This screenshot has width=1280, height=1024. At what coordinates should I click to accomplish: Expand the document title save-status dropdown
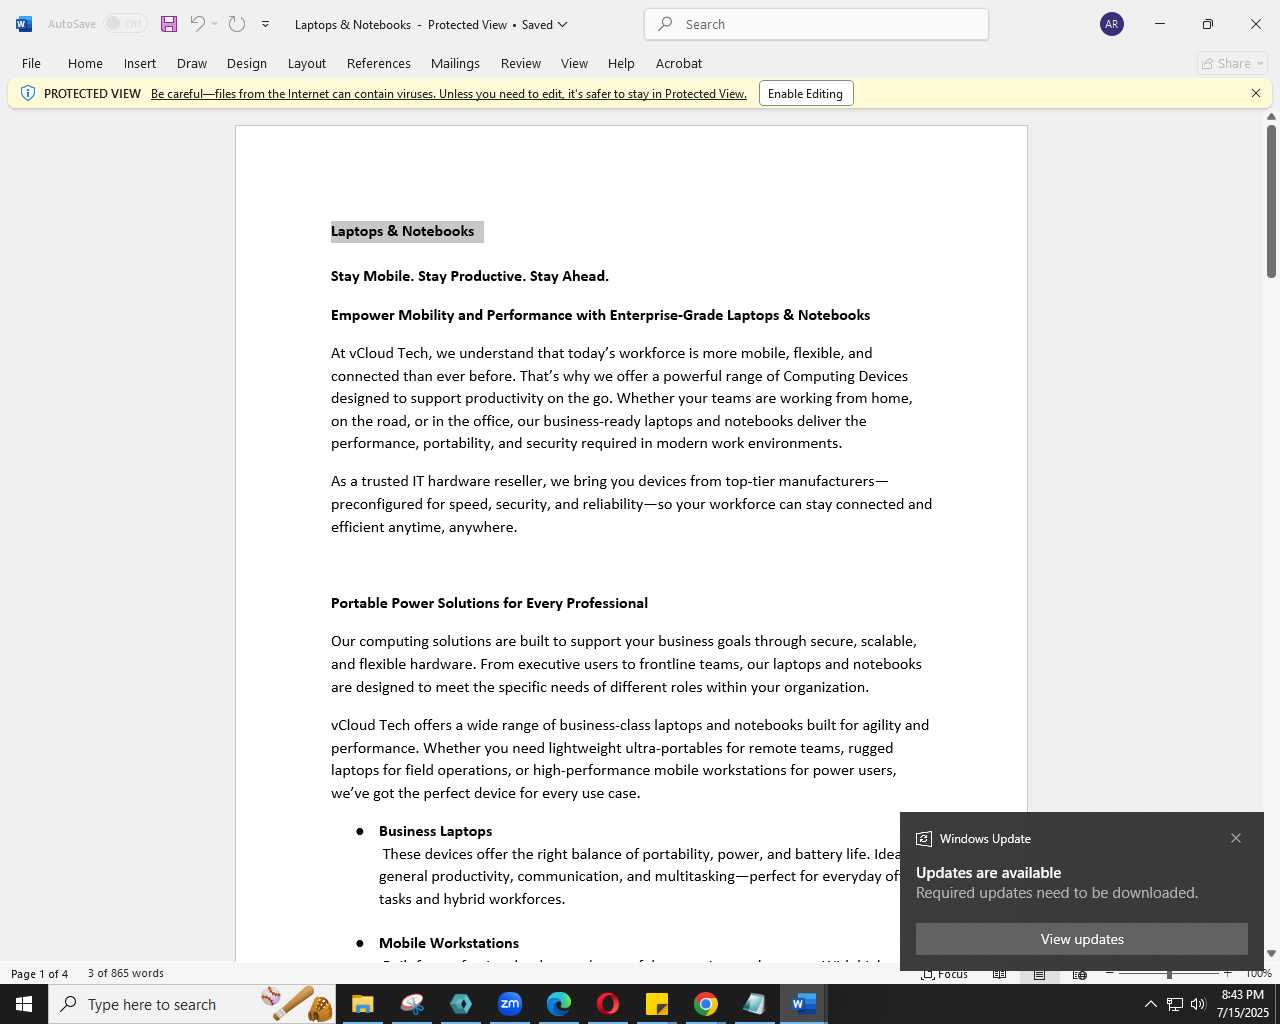562,24
